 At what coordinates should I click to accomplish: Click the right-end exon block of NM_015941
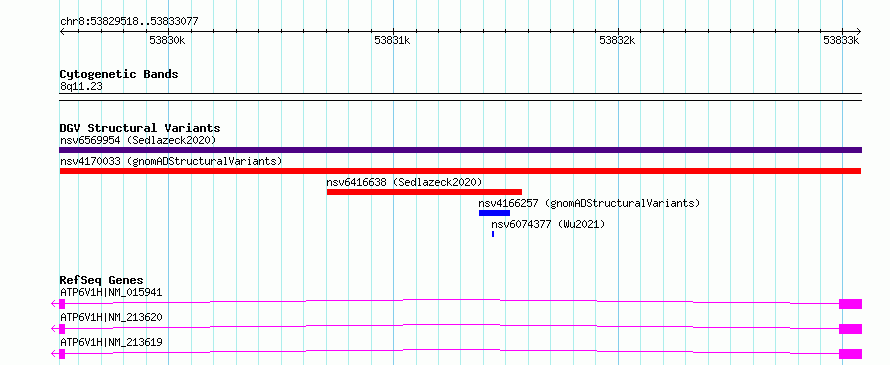click(850, 304)
